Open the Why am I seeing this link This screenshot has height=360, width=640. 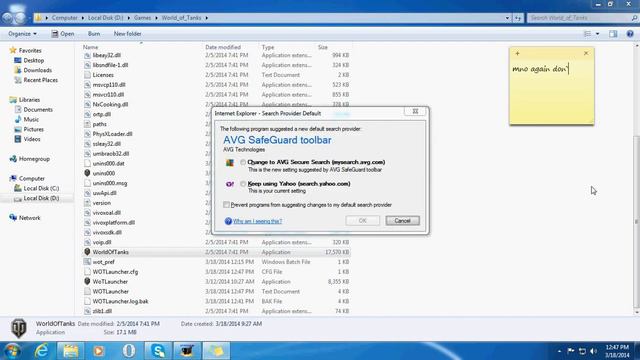click(257, 221)
